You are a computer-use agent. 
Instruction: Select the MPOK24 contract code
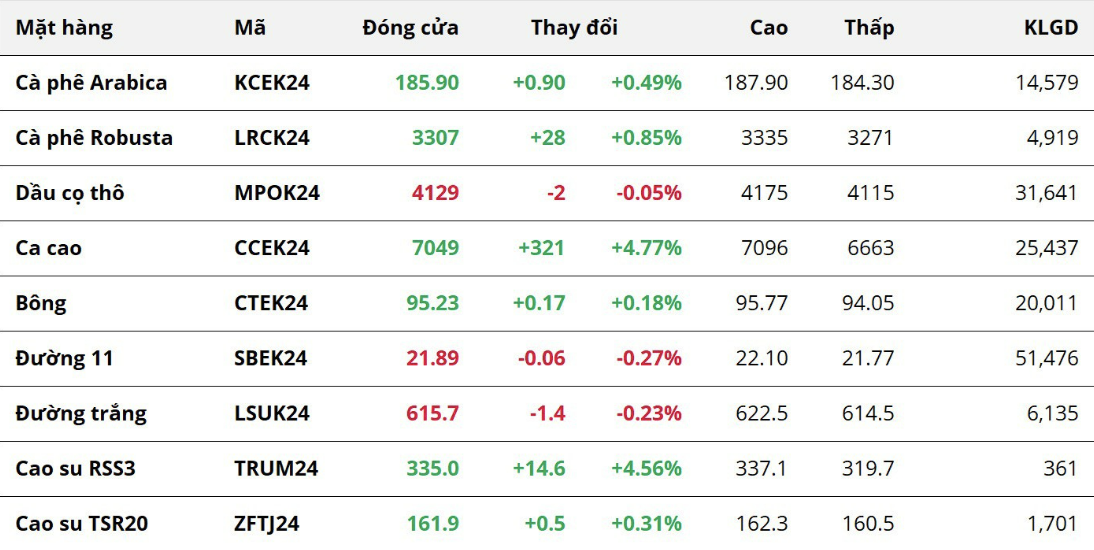tap(277, 193)
